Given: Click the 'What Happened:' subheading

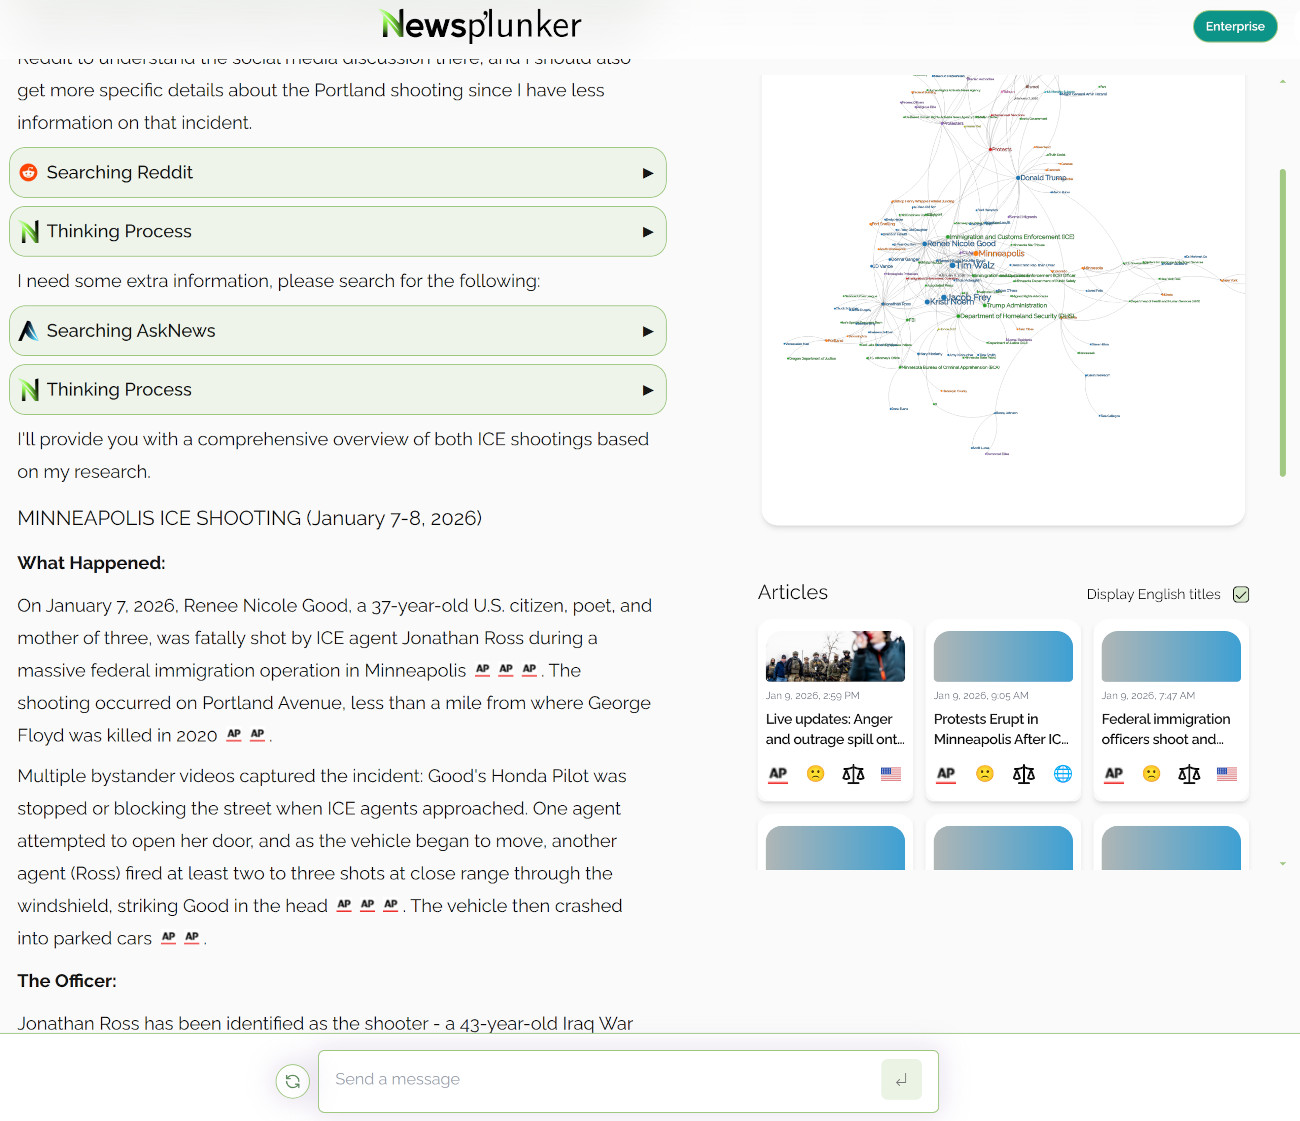Looking at the screenshot, I should (91, 563).
